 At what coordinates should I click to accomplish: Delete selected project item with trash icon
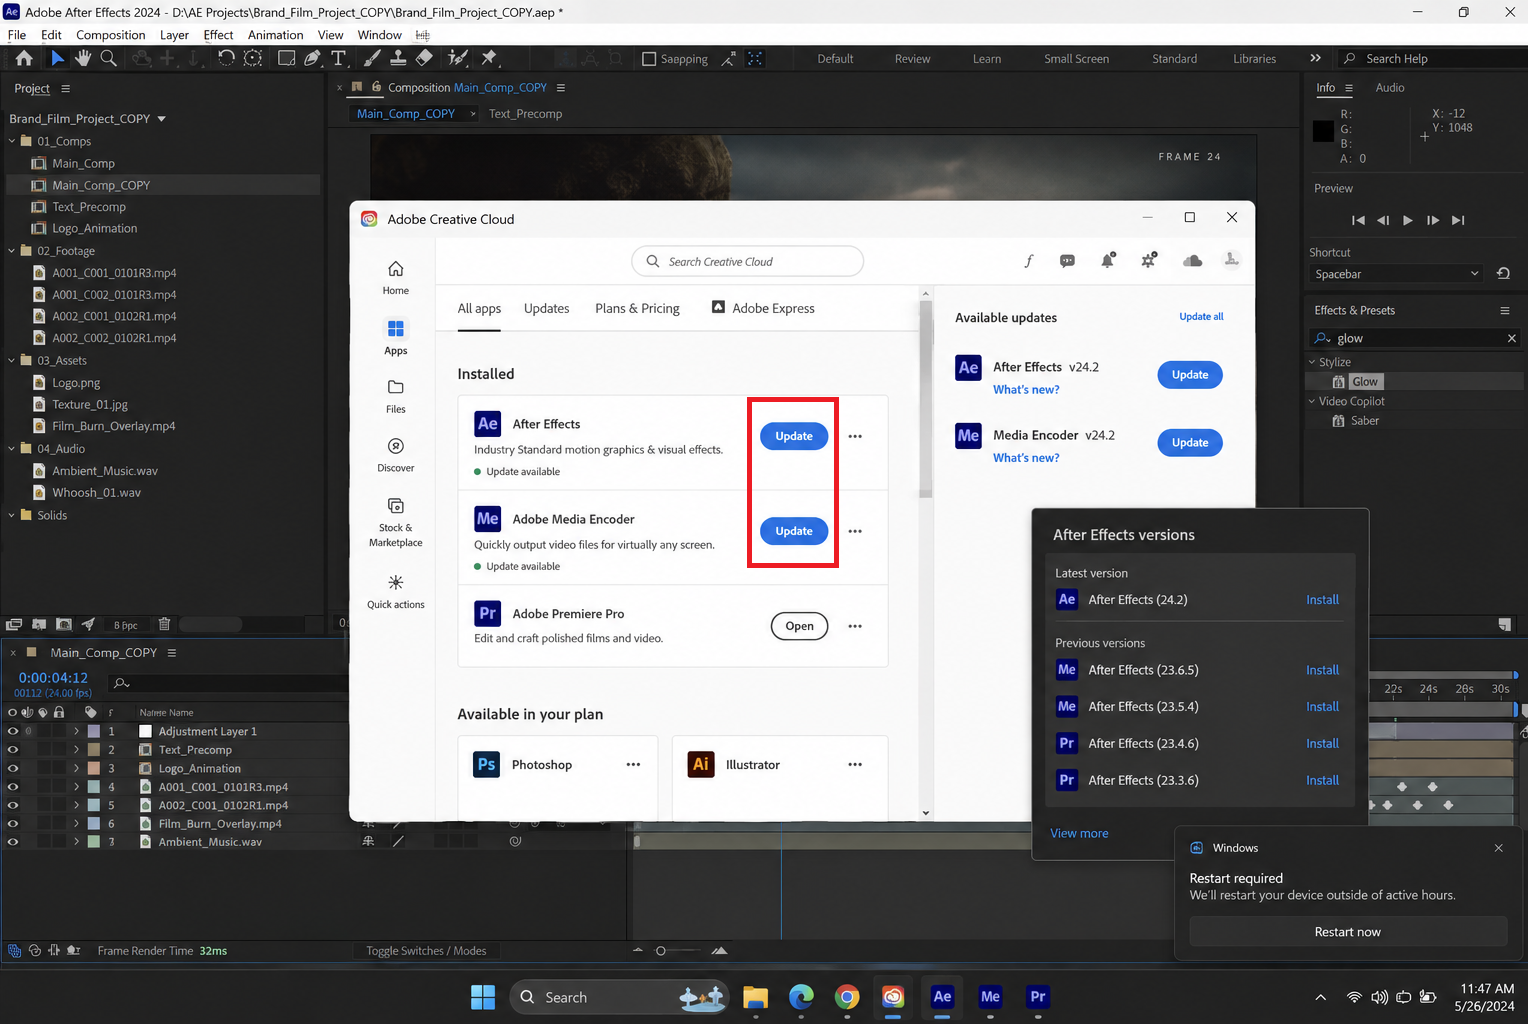164,624
